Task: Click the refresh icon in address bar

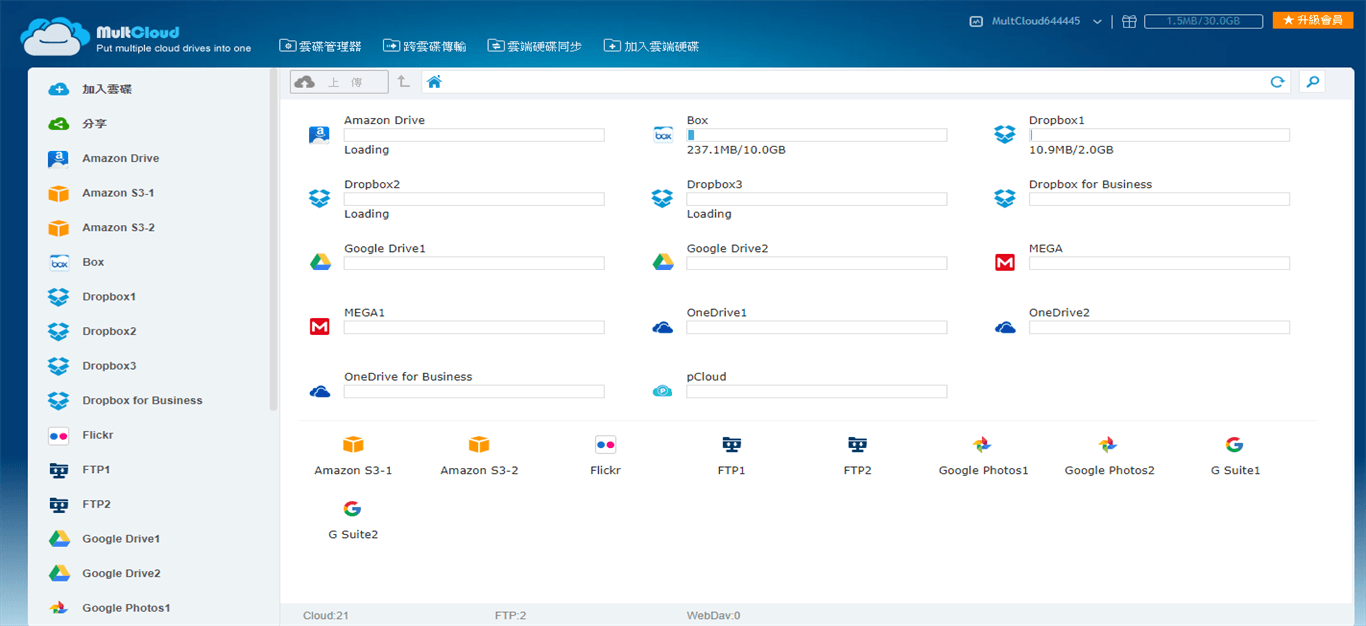Action: 1277,82
